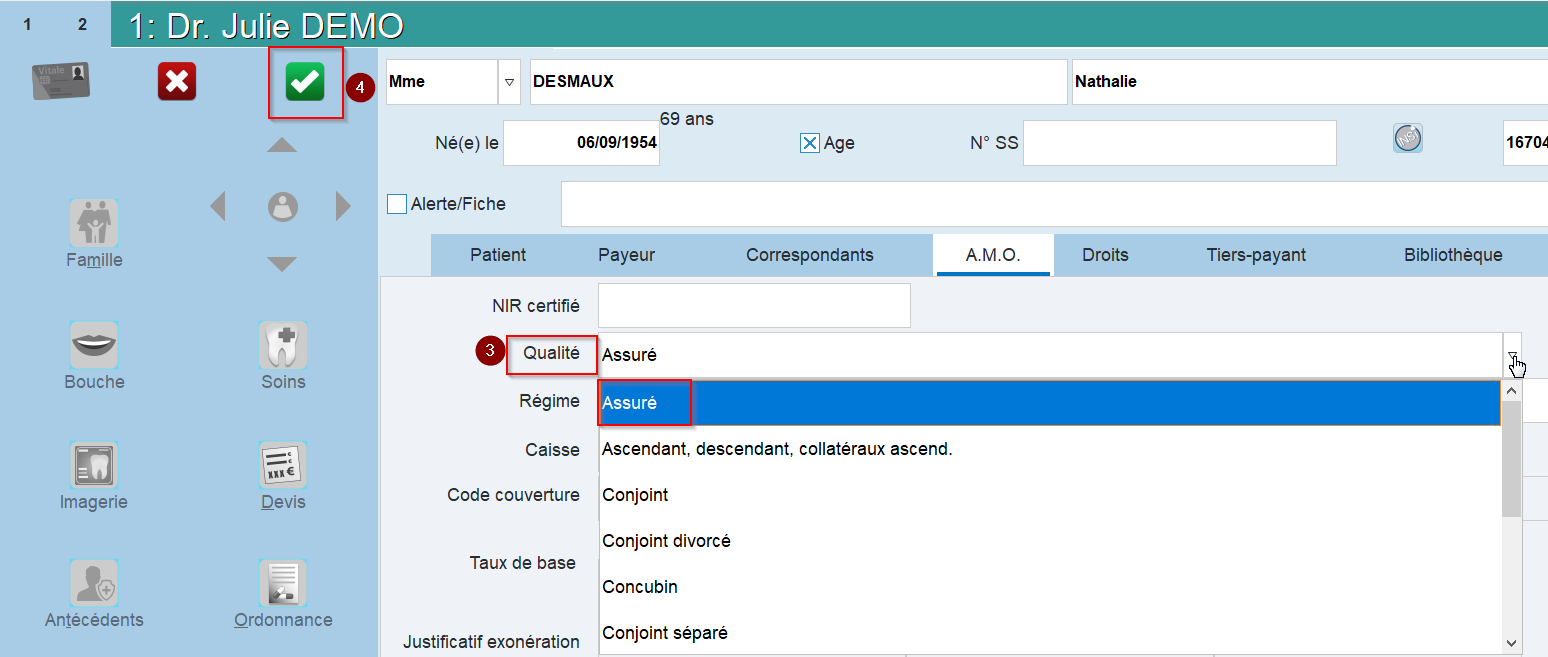Click the DESMAUX last name field

(x=798, y=82)
